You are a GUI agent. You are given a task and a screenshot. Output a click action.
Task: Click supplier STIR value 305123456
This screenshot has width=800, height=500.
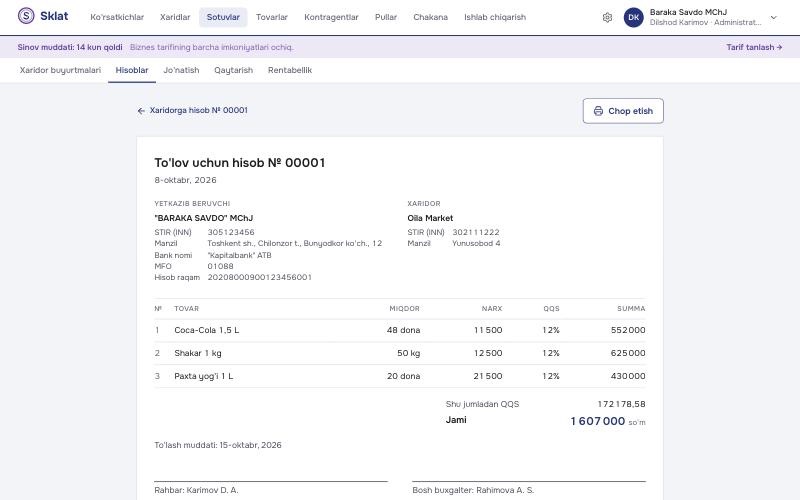(231, 232)
